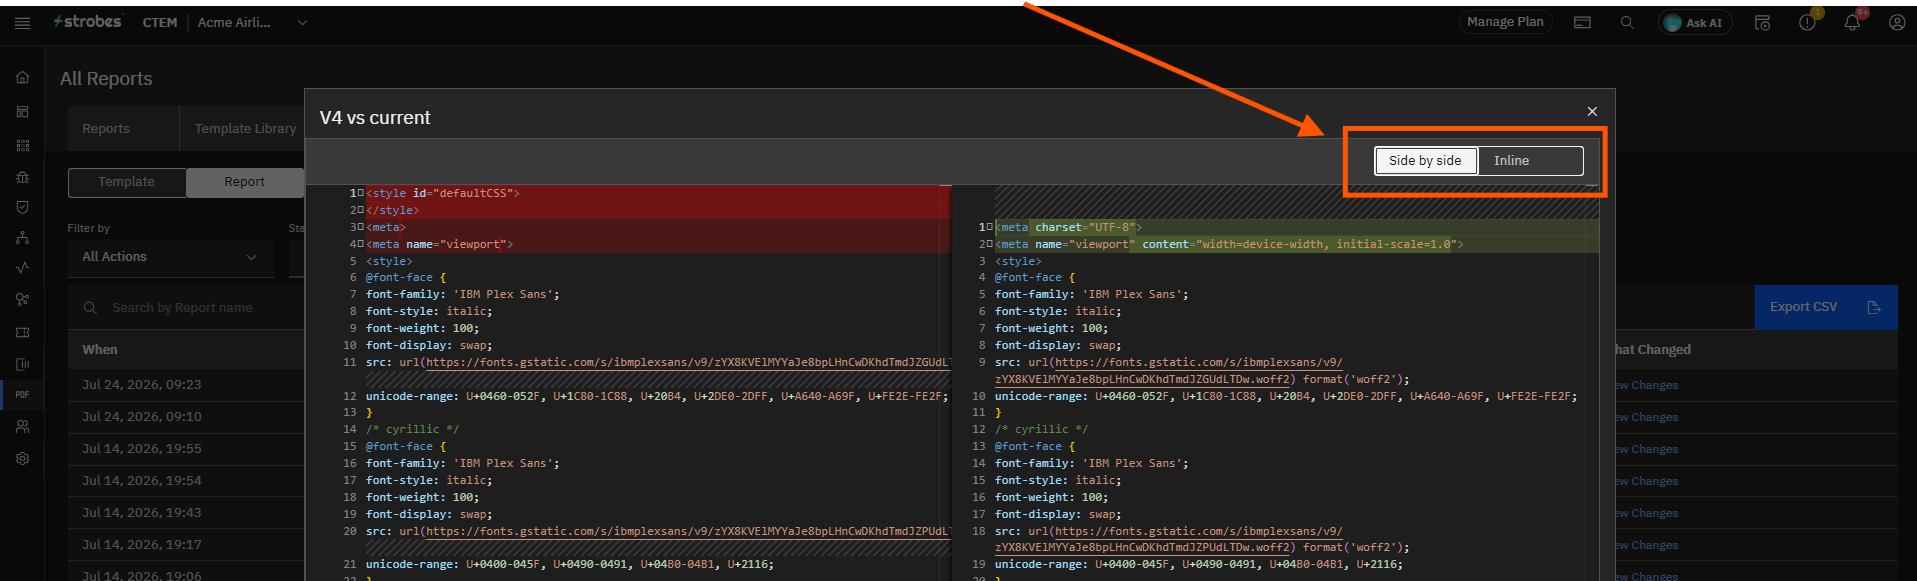Select the Jul 14, 2026, 19:17 row
The width and height of the screenshot is (1917, 581).
click(x=186, y=545)
